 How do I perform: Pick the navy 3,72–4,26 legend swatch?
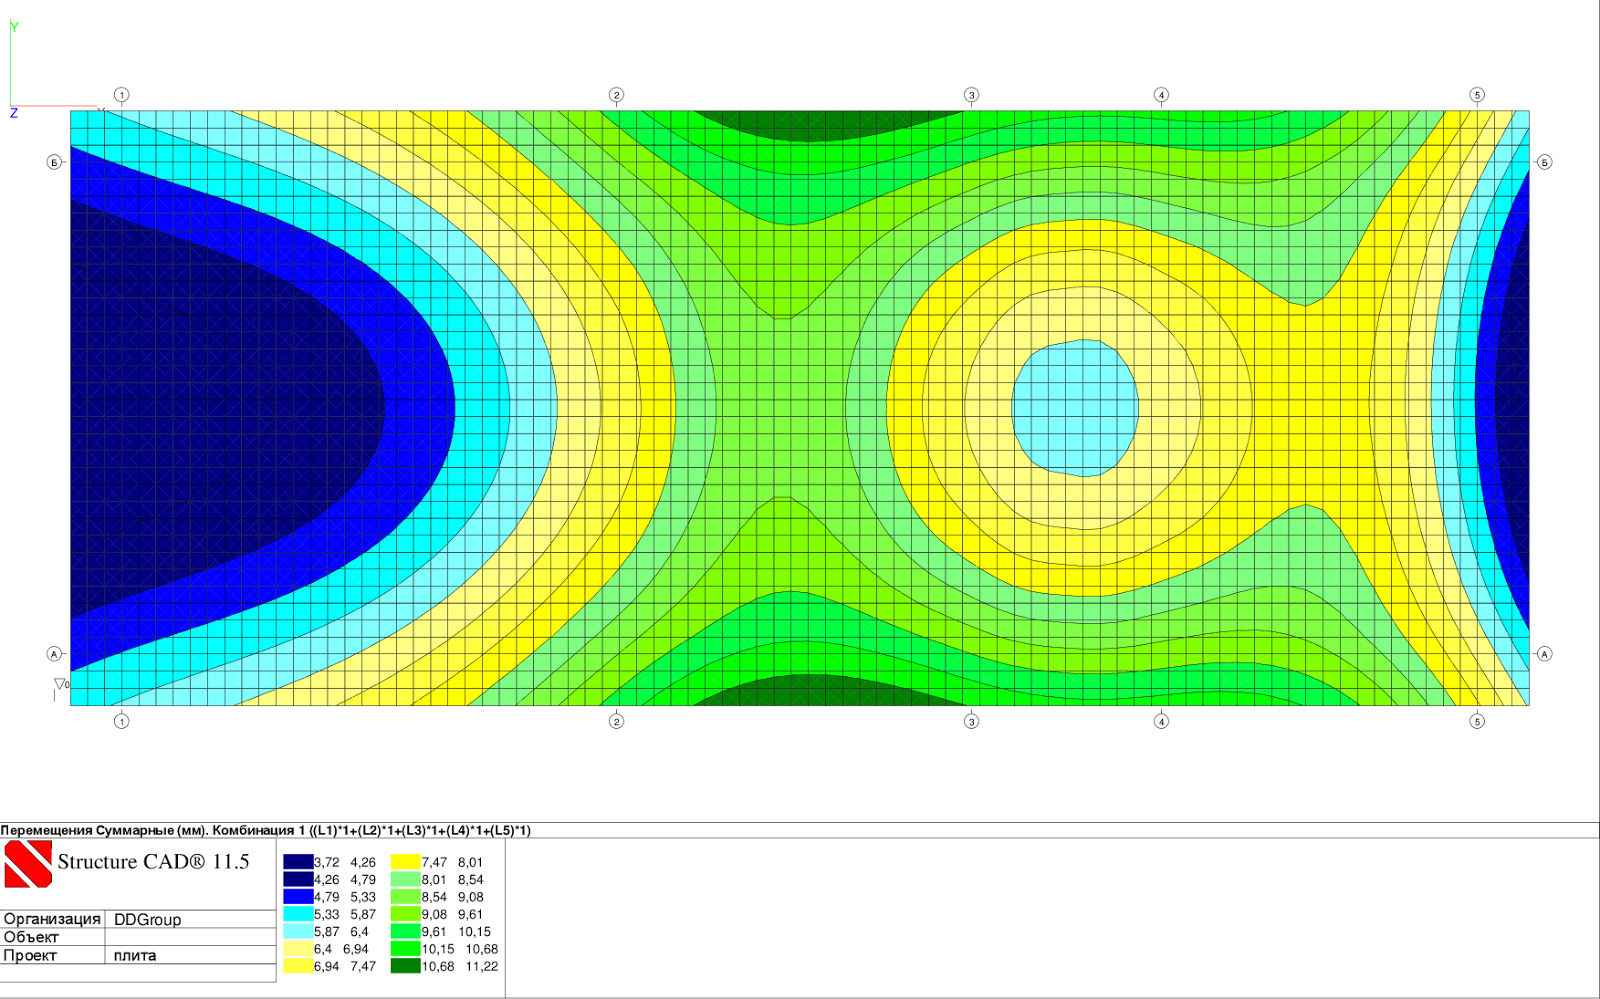[x=298, y=862]
